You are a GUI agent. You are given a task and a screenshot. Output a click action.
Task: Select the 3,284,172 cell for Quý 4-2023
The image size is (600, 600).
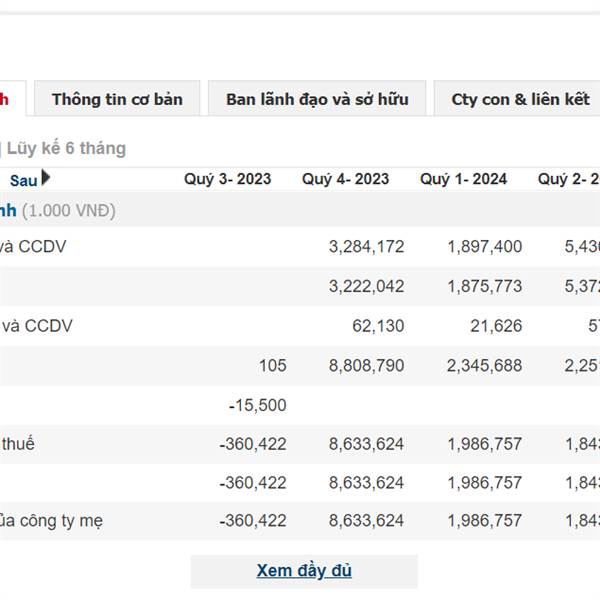coord(366,246)
